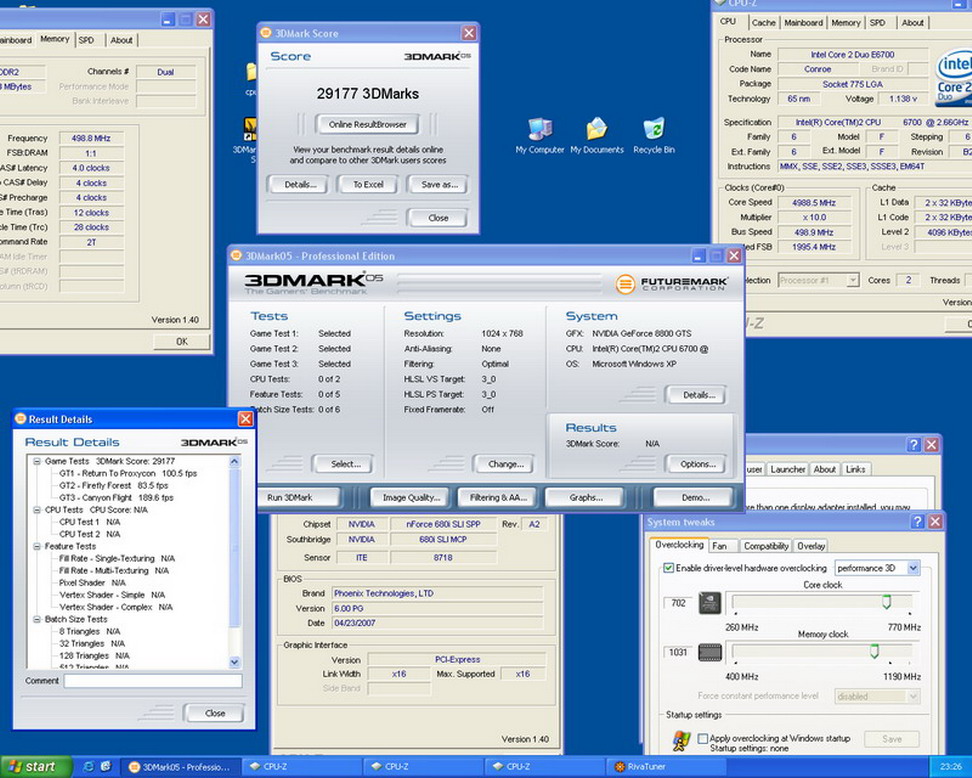Click 3DMark05 taskbar button
Viewport: 972px width, 778px height.
[x=179, y=767]
